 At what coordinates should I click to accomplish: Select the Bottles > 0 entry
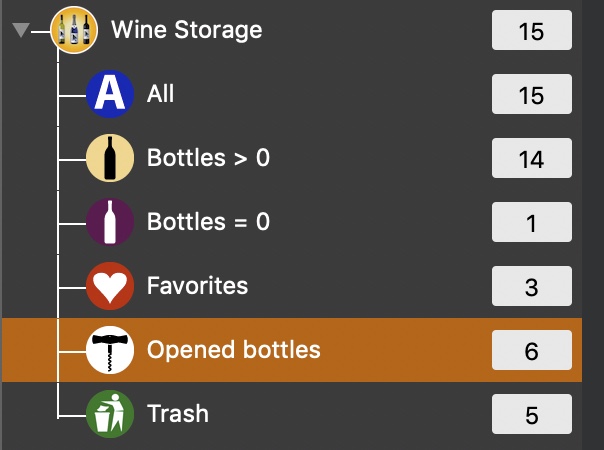208,158
